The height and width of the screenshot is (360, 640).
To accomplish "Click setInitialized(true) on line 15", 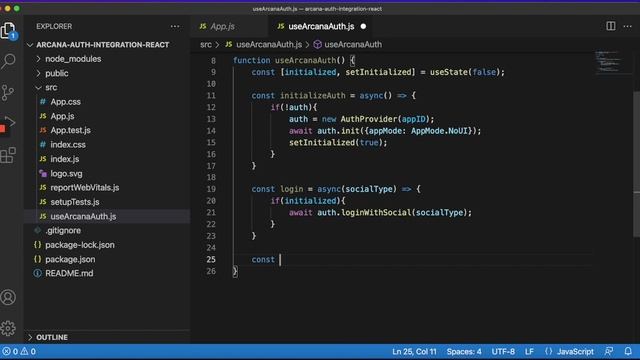I will [338, 143].
